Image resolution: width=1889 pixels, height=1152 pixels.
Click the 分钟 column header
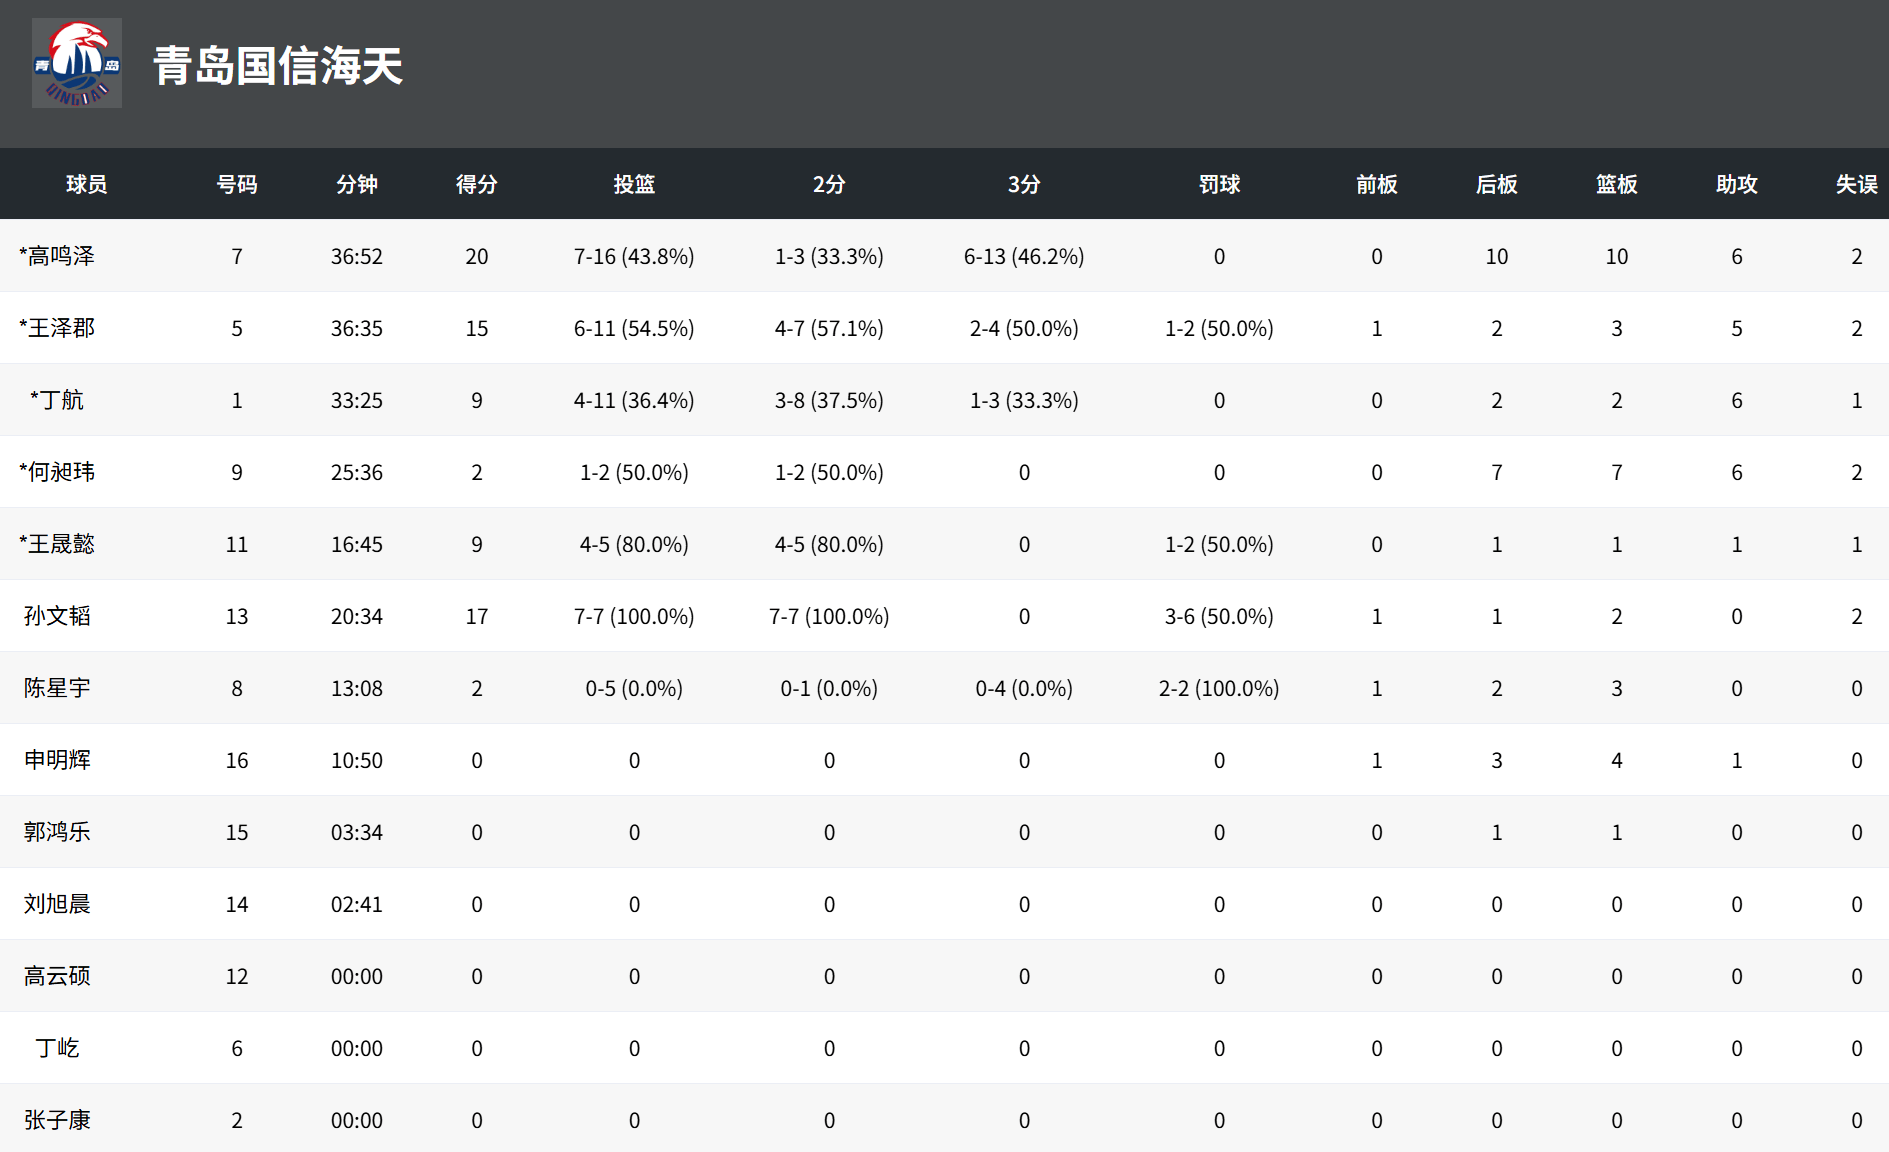click(357, 184)
